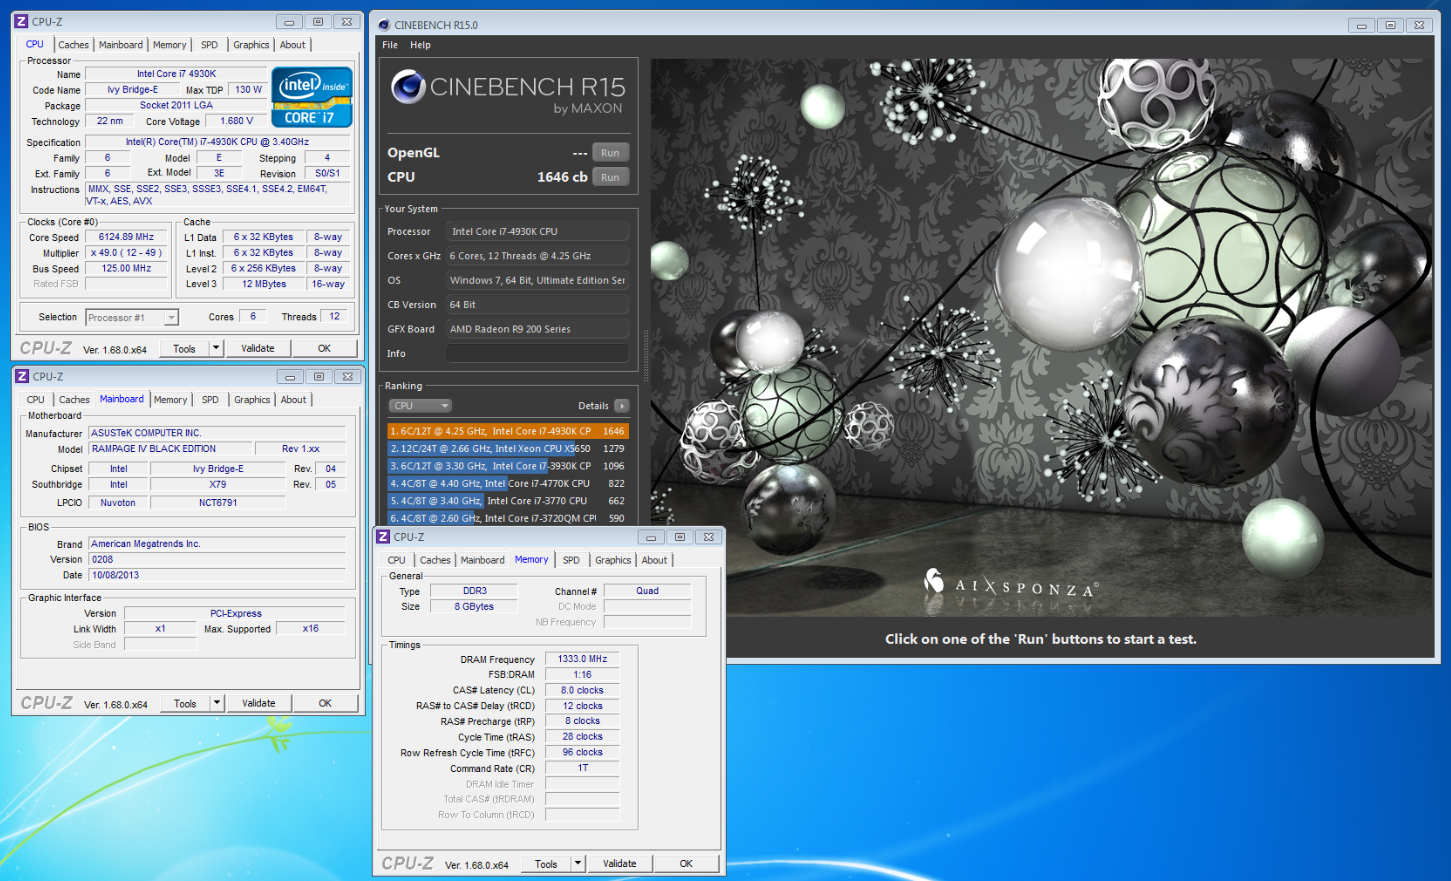Click the BIOS version value 0208
This screenshot has height=881, width=1451.
[x=217, y=560]
